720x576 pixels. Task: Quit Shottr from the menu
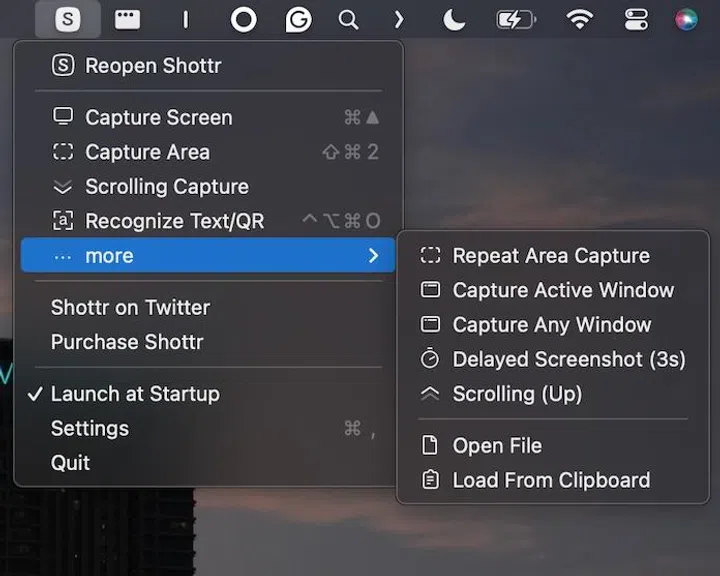pos(208,463)
